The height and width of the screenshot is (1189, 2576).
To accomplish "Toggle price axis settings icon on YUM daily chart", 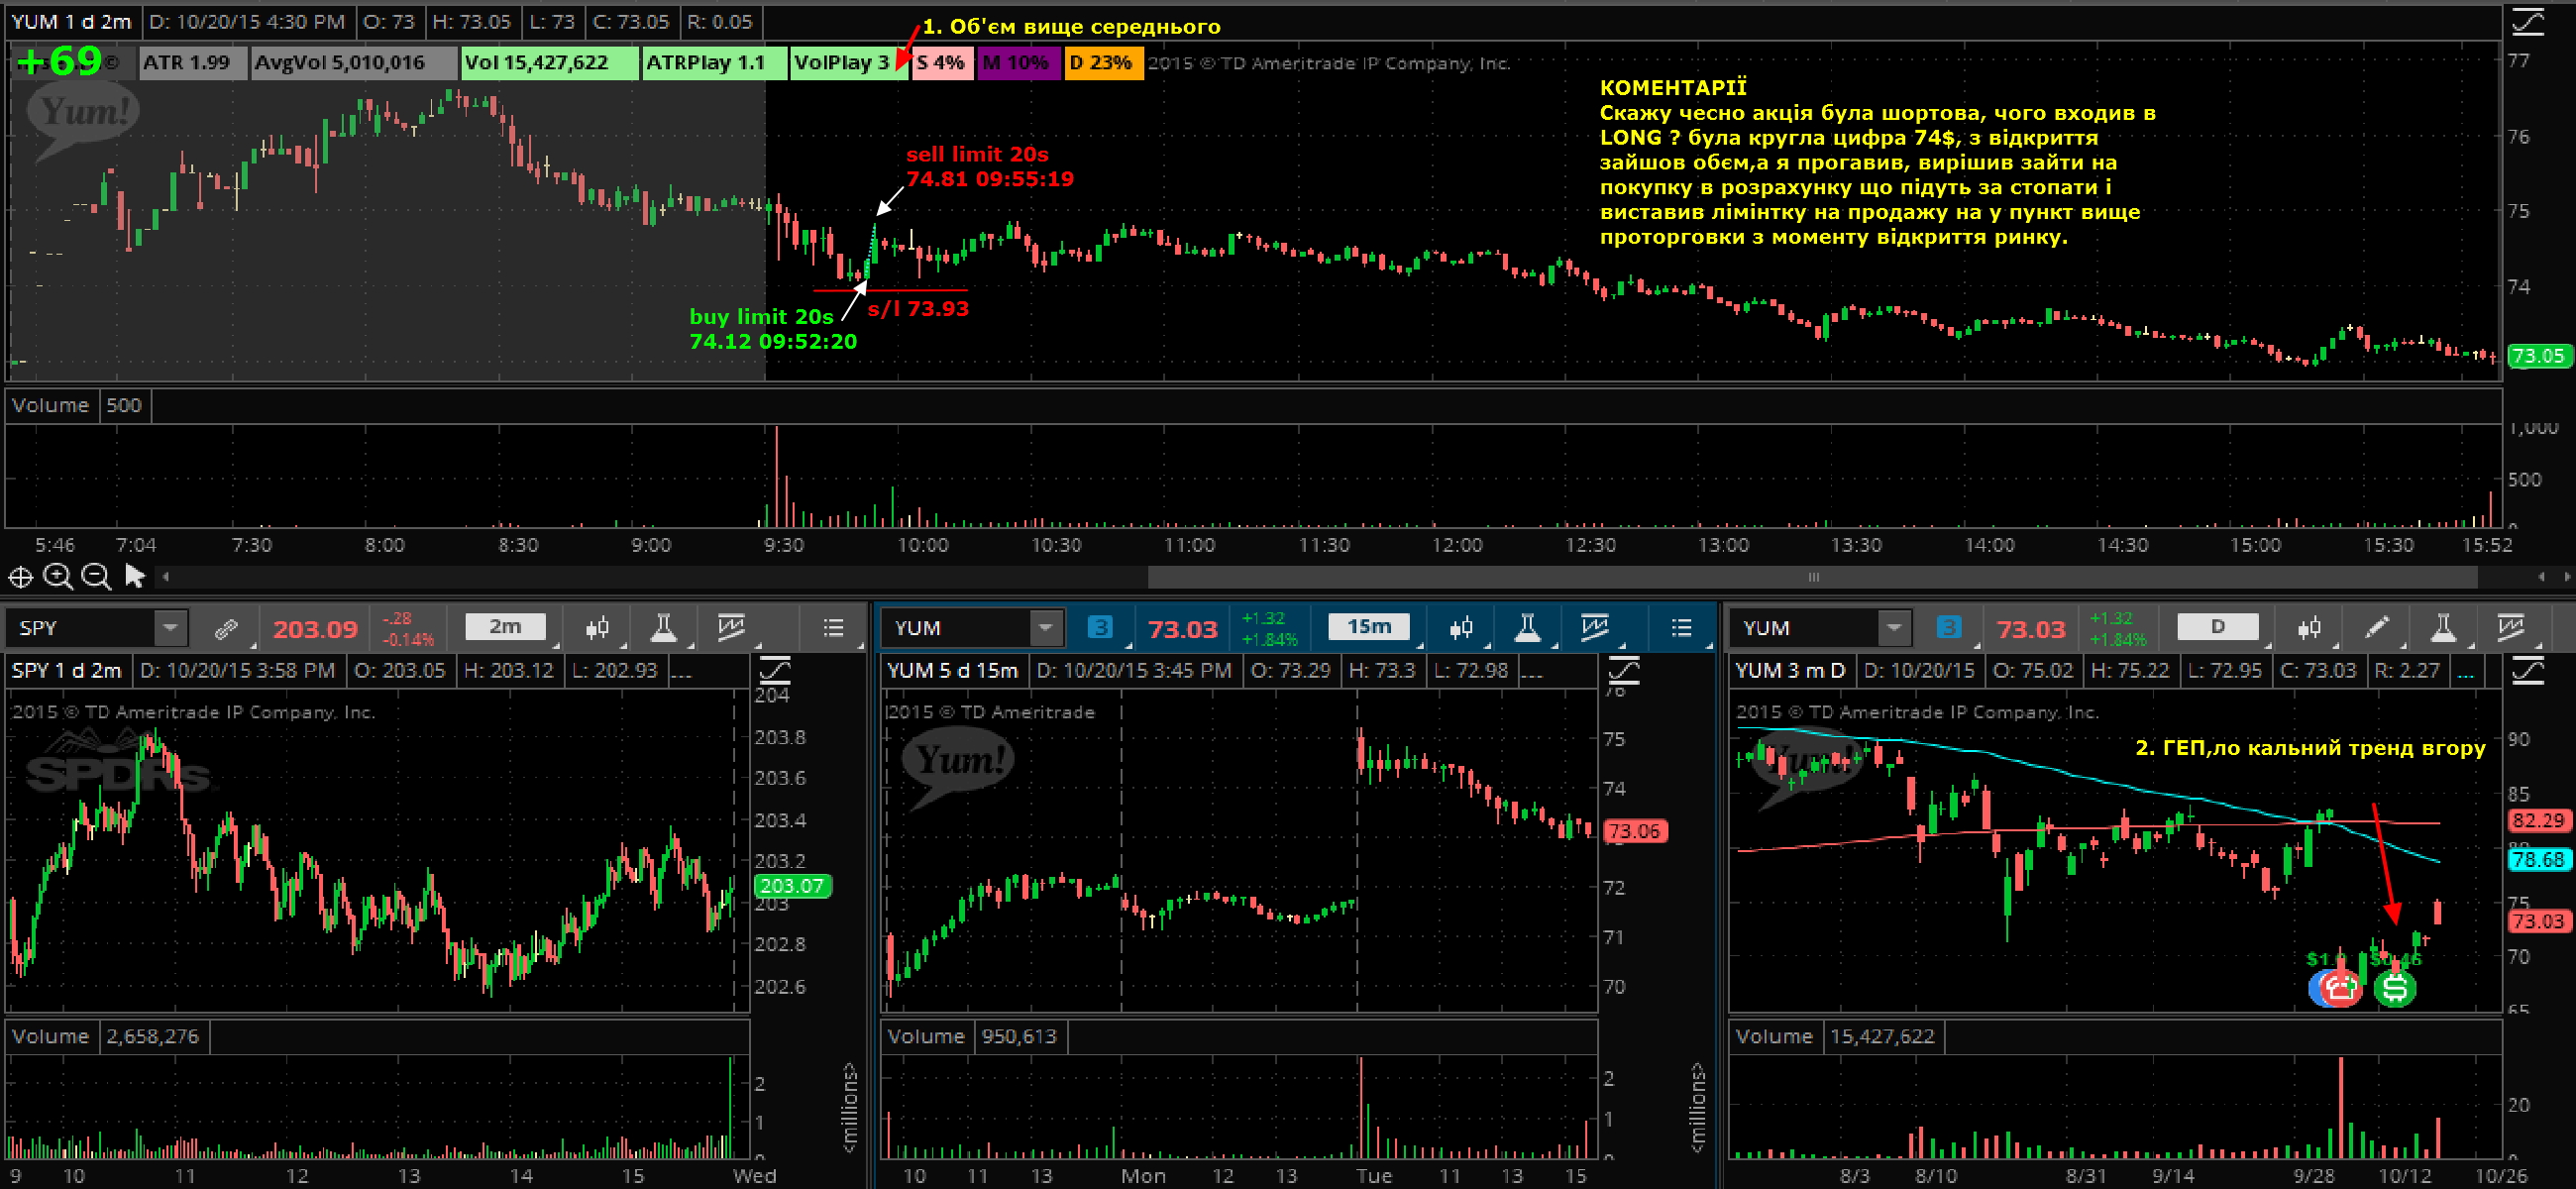I will point(2528,670).
